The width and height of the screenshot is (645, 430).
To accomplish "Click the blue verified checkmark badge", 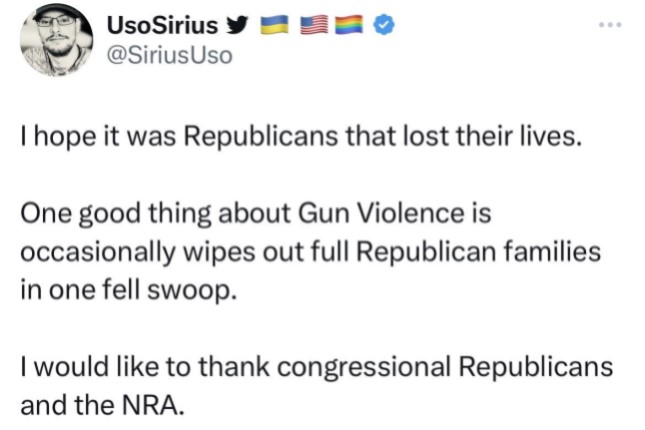I will pos(383,25).
